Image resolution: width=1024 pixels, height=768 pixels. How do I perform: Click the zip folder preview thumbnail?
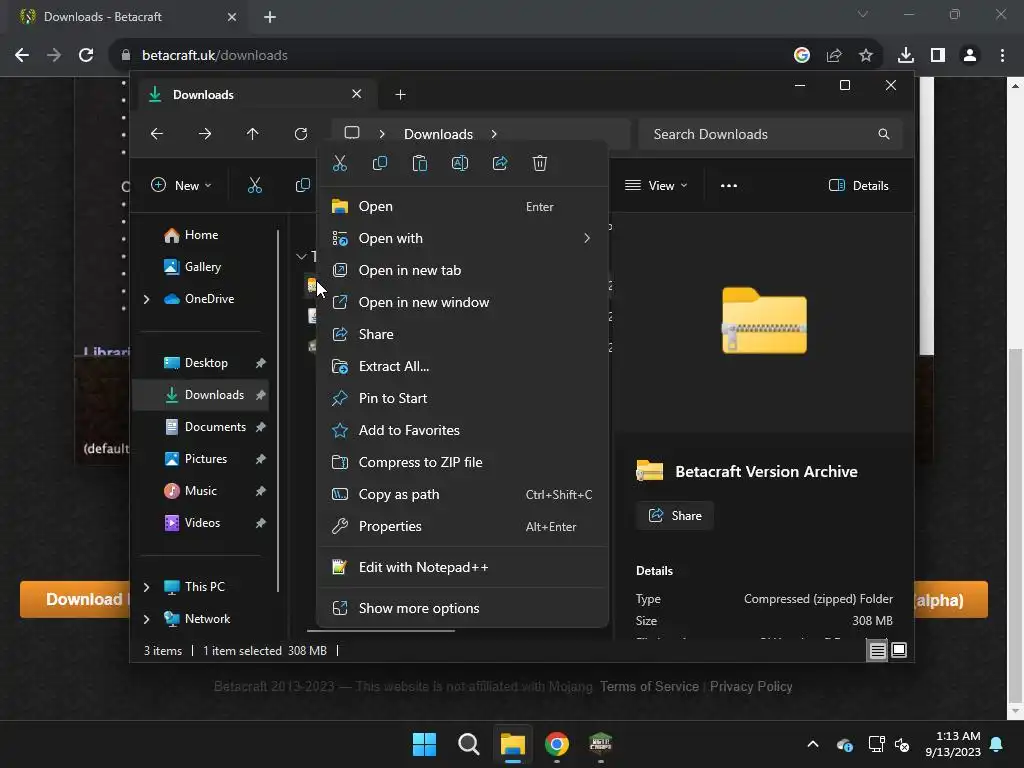[764, 321]
